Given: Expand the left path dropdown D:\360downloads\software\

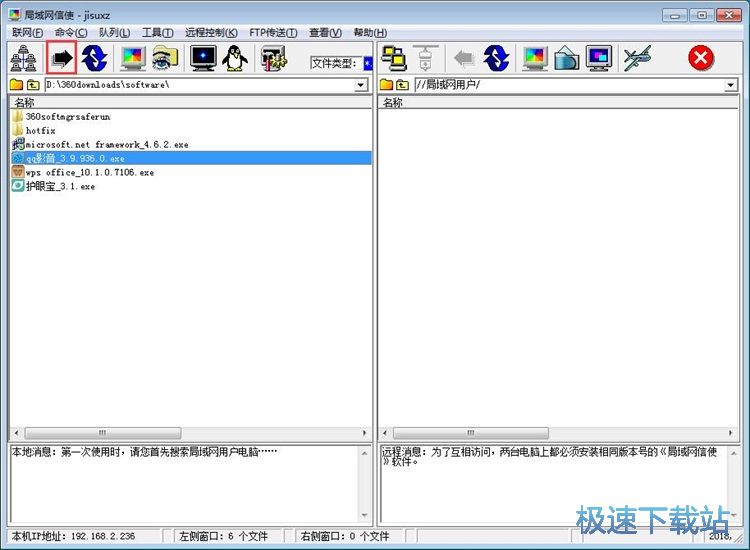Looking at the screenshot, I should [361, 85].
